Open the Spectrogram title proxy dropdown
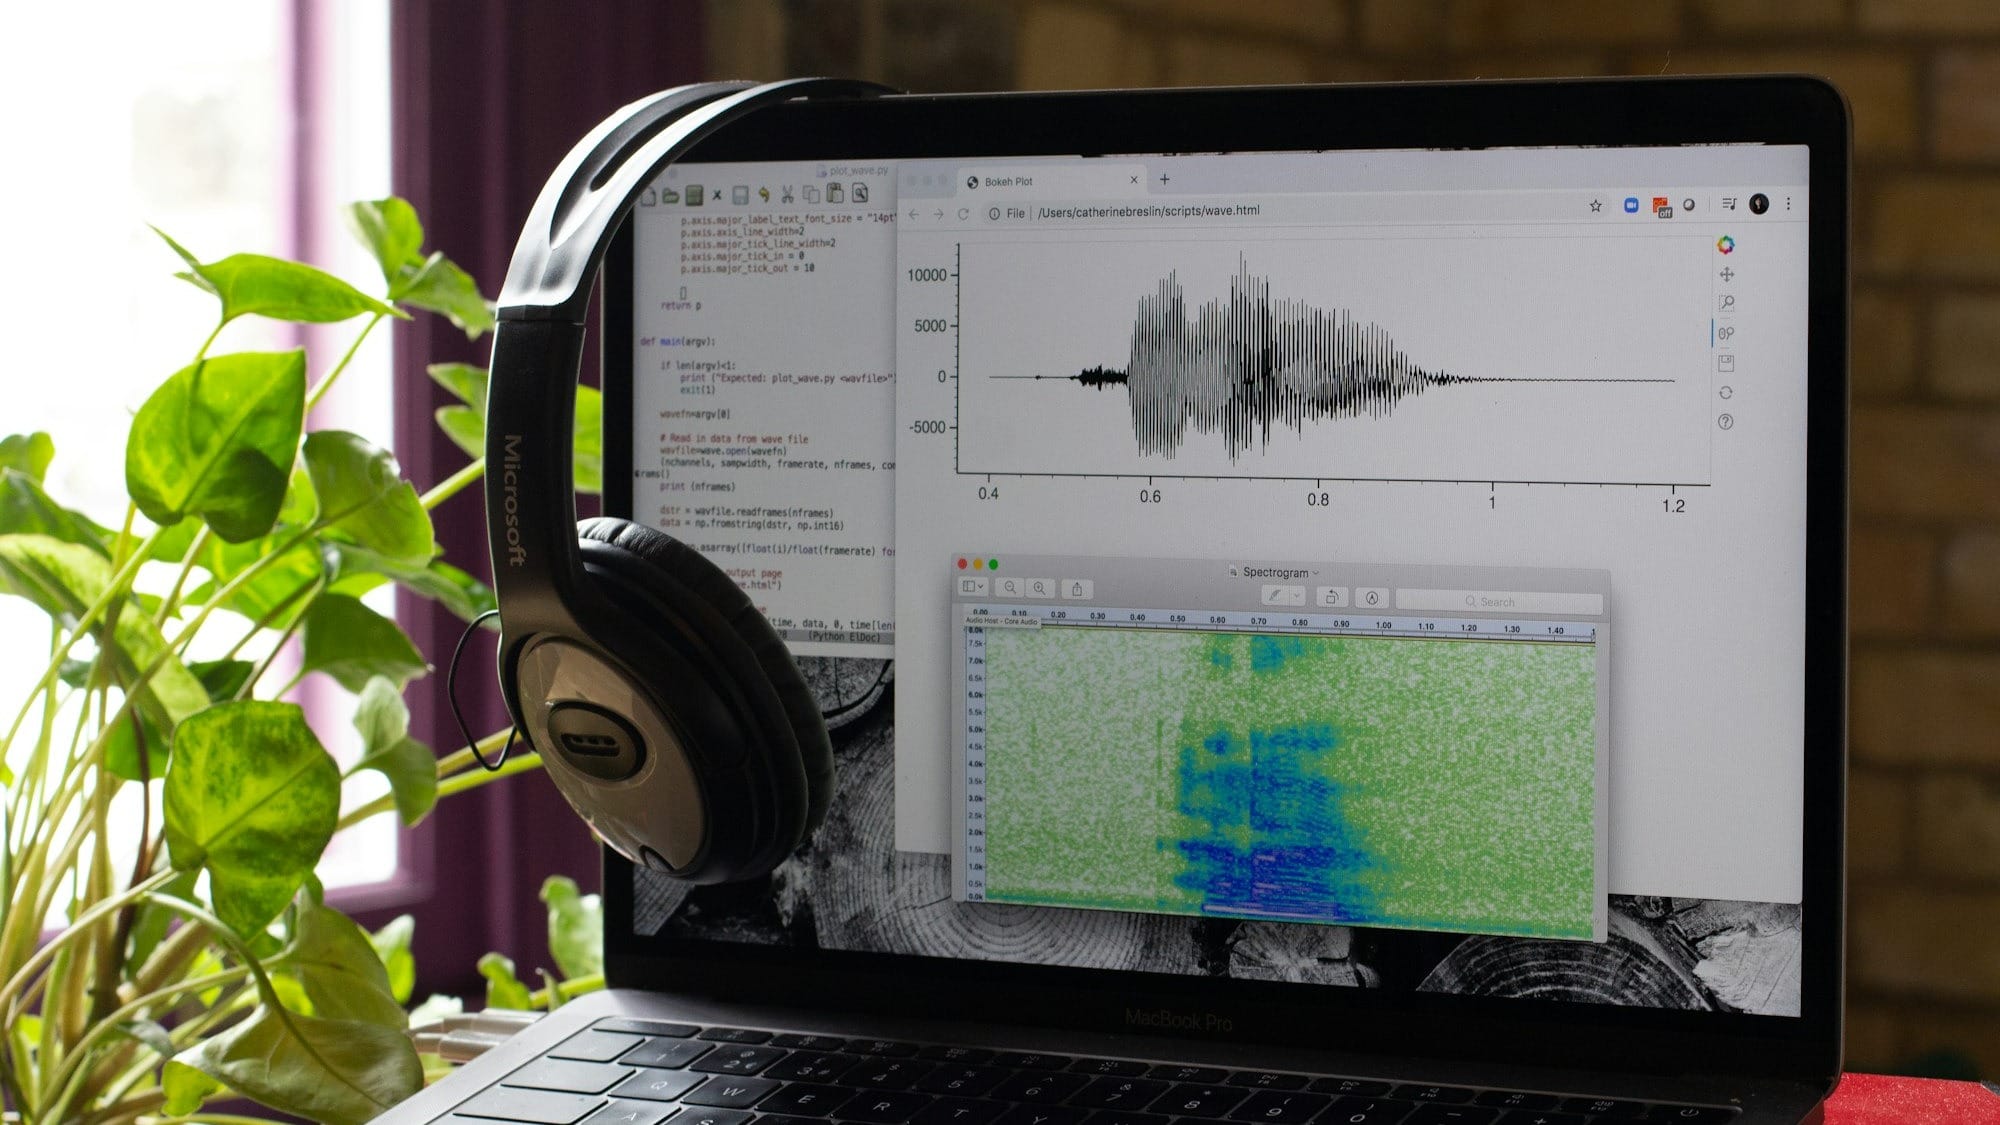 pyautogui.click(x=1317, y=573)
